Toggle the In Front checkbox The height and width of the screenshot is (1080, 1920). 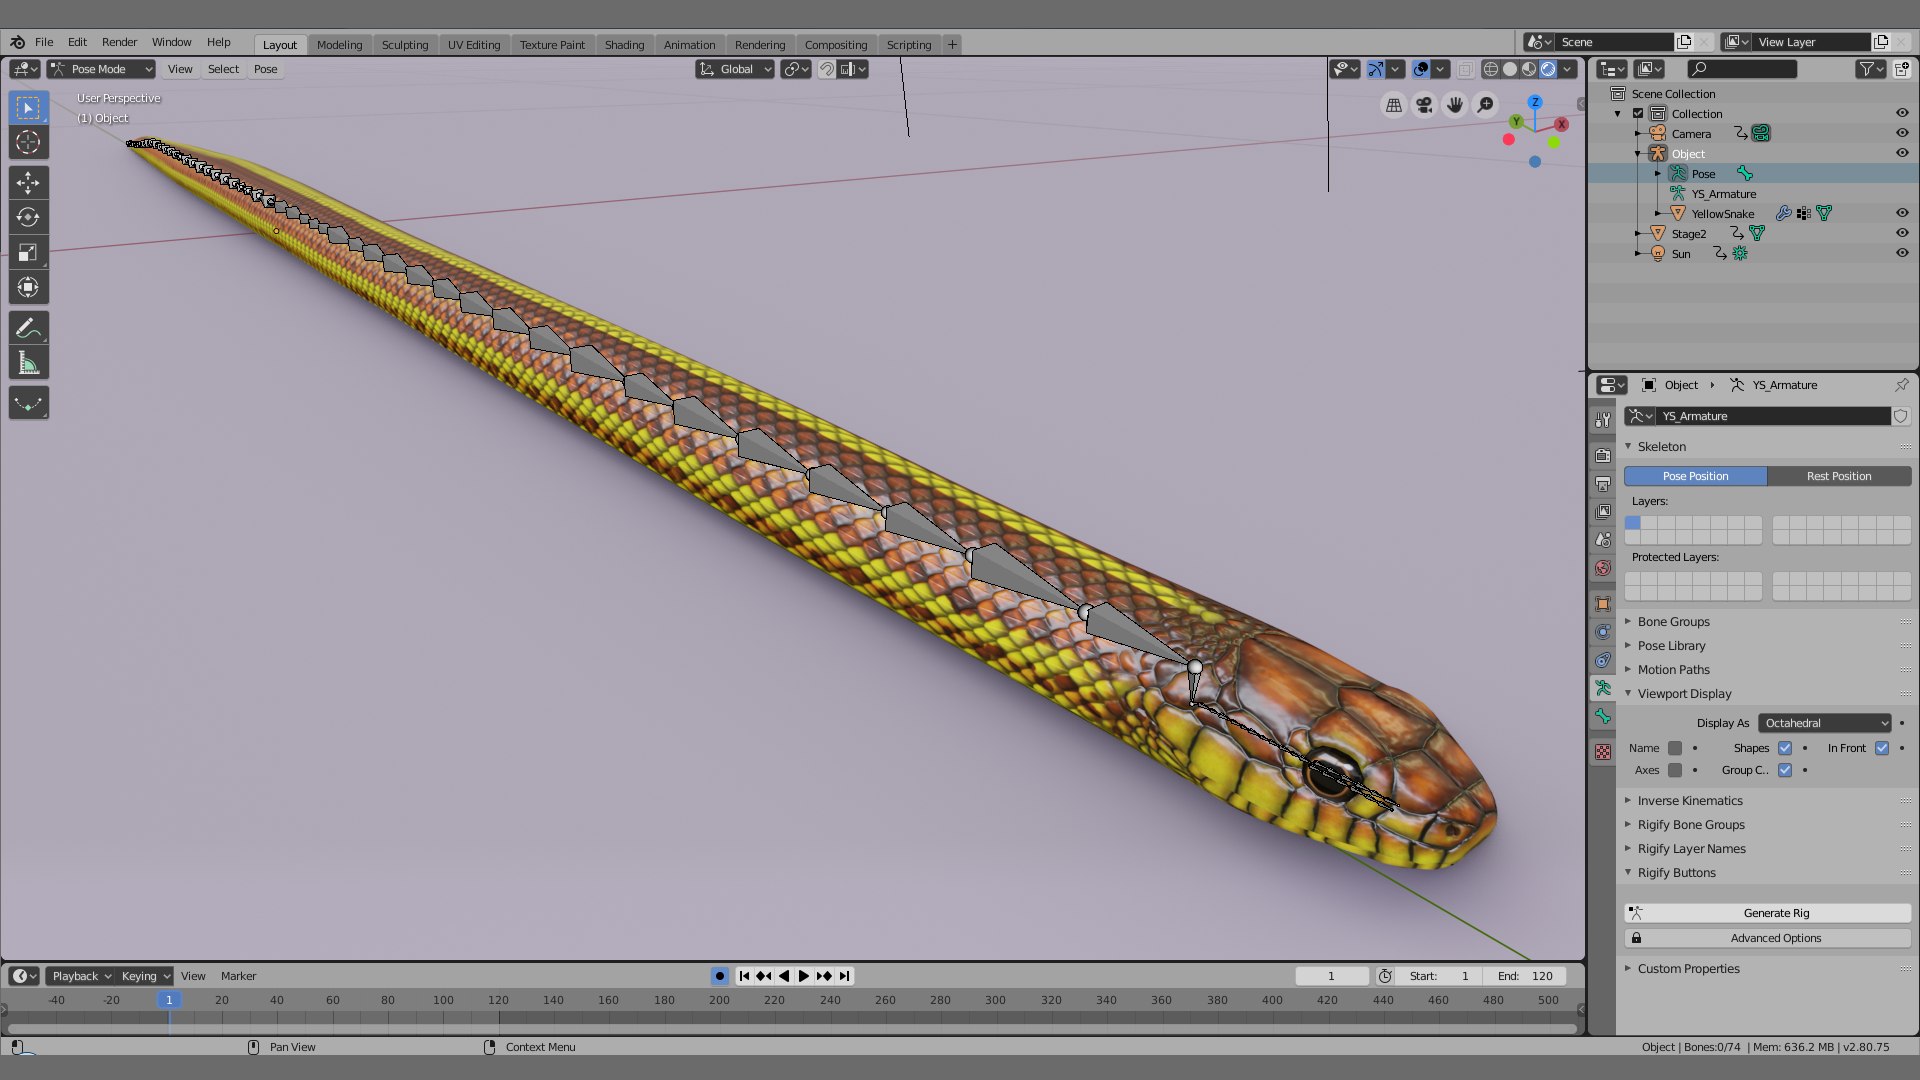click(1882, 748)
